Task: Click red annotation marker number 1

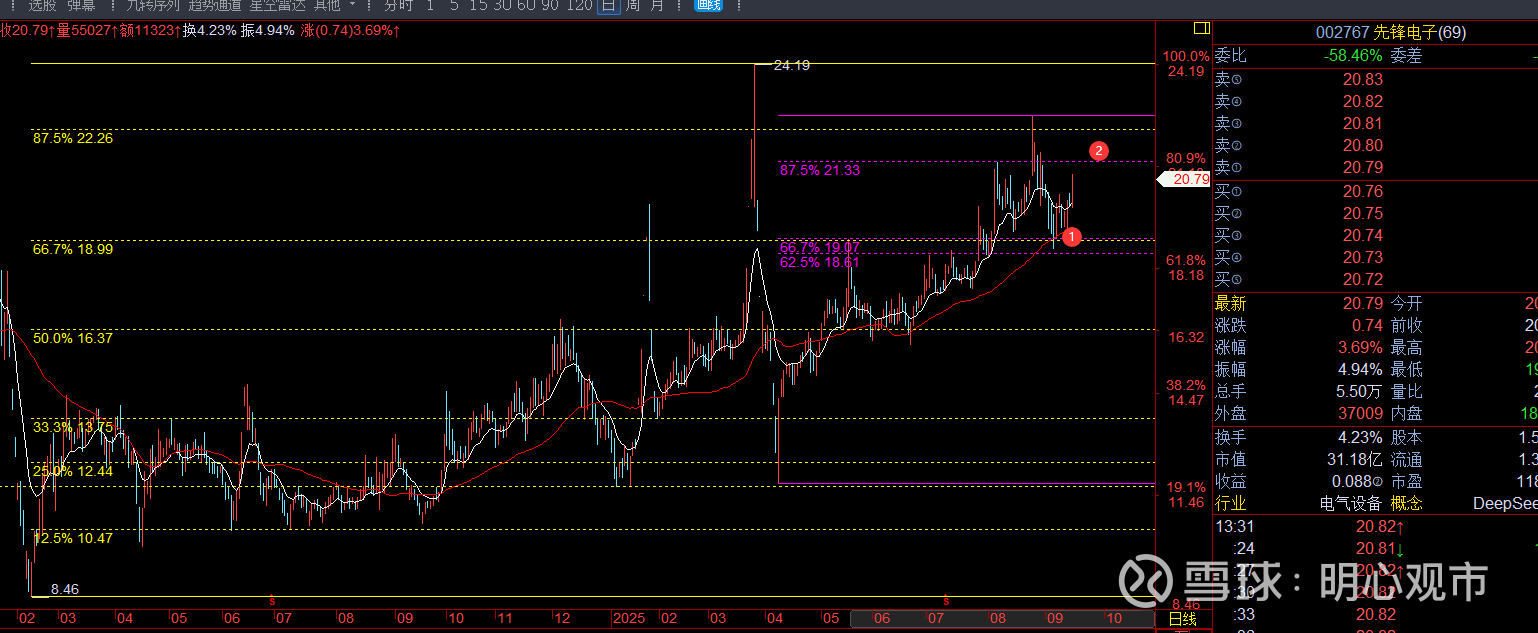Action: (1071, 237)
